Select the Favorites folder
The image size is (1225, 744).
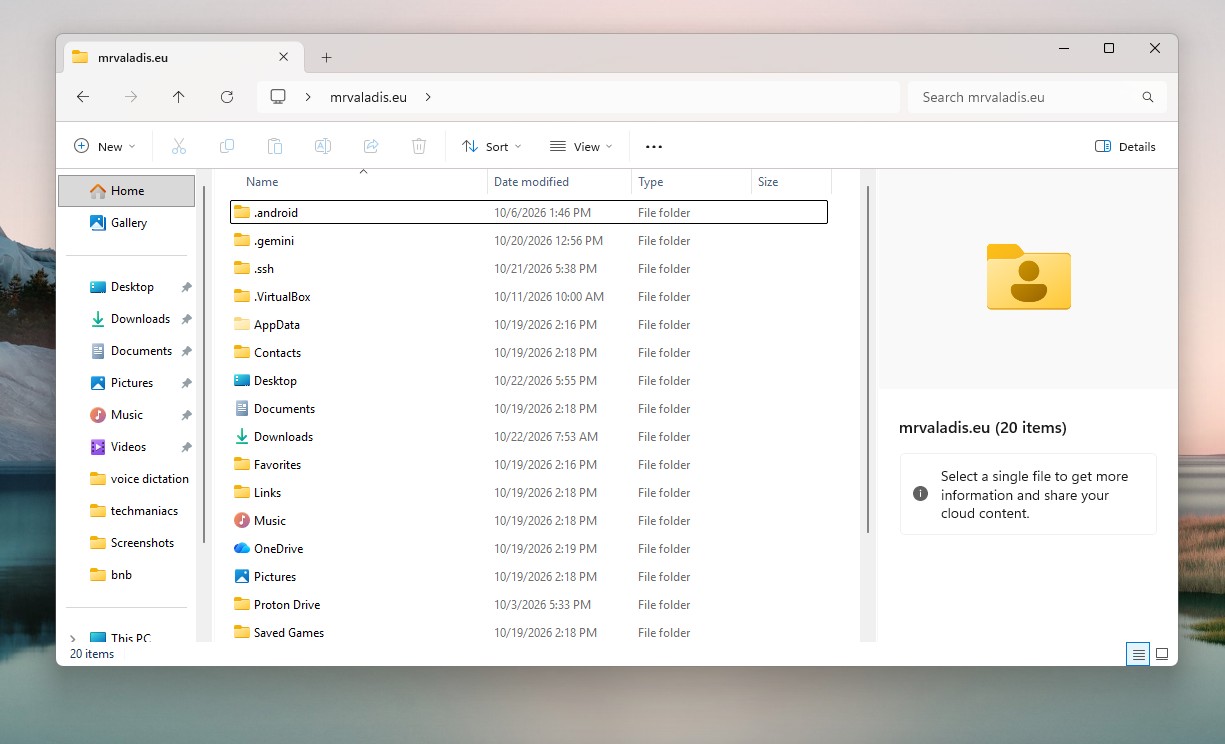click(529, 464)
